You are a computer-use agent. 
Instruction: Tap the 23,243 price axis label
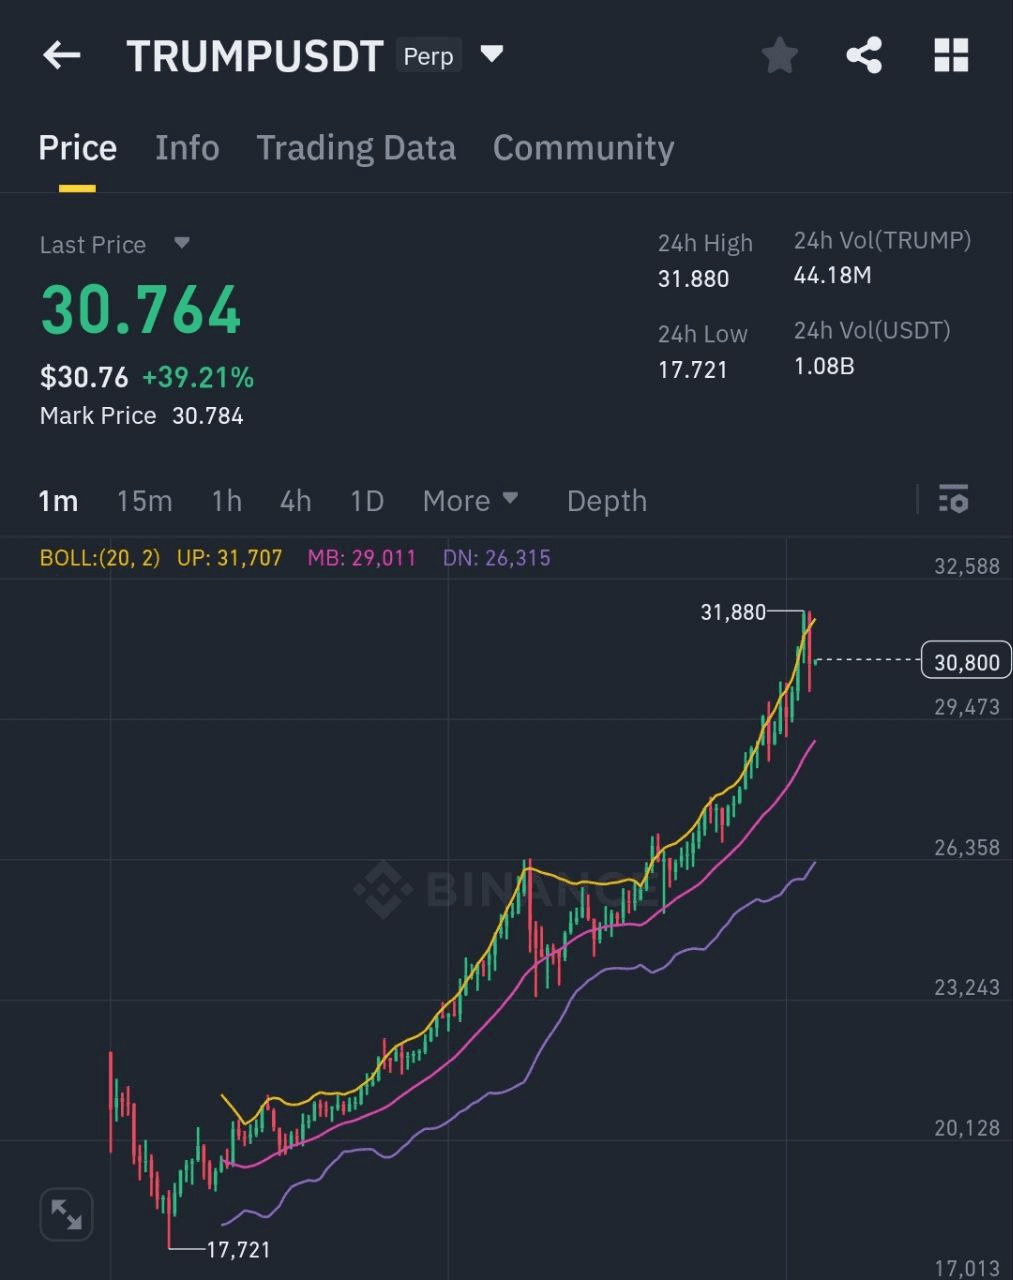tap(966, 988)
